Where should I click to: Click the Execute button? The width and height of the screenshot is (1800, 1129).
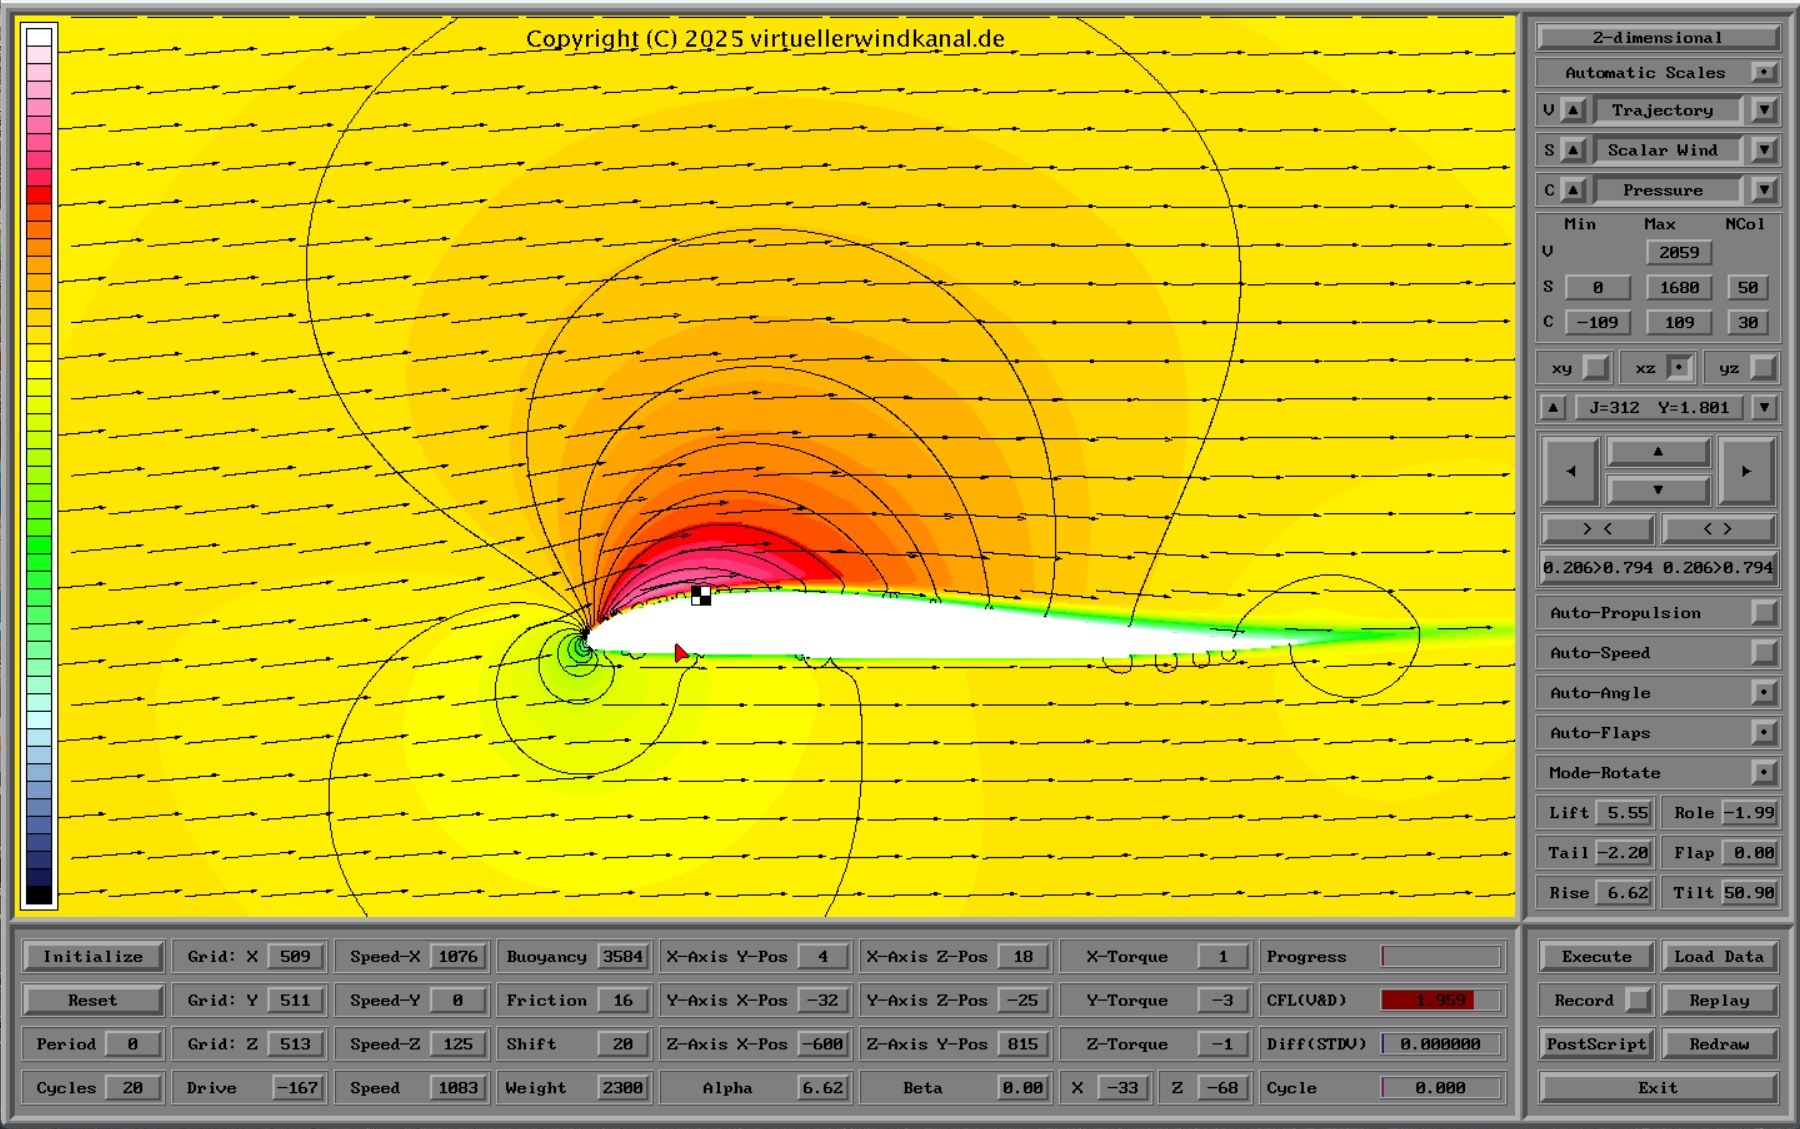point(1596,957)
